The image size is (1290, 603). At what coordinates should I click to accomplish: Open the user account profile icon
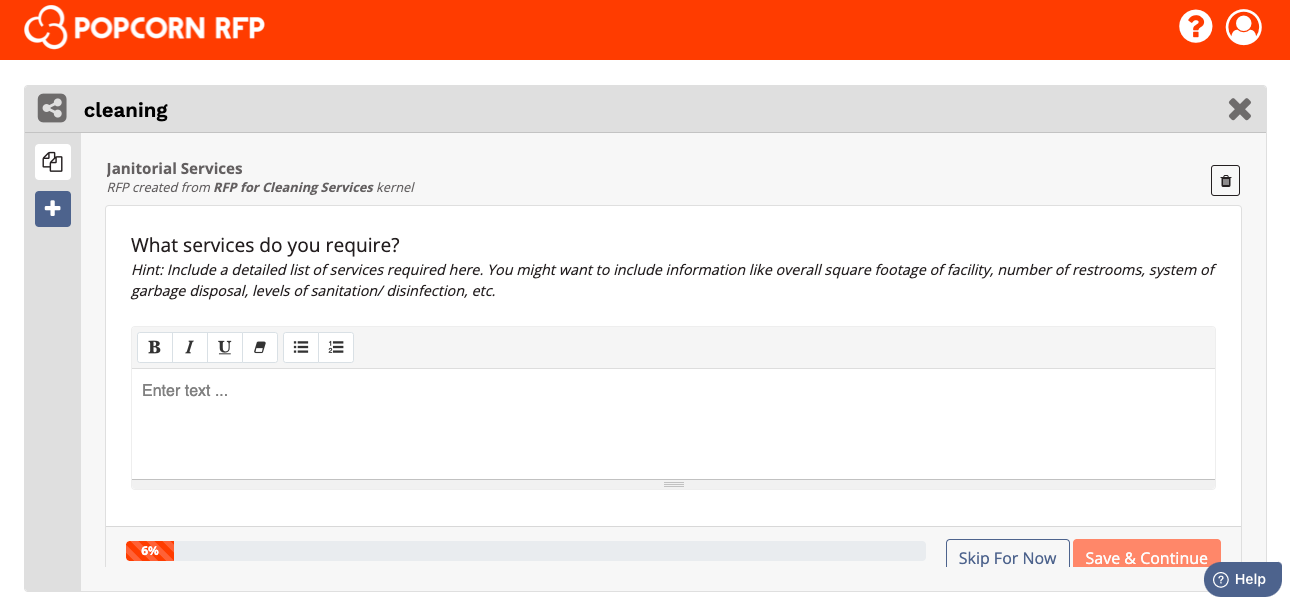tap(1243, 26)
